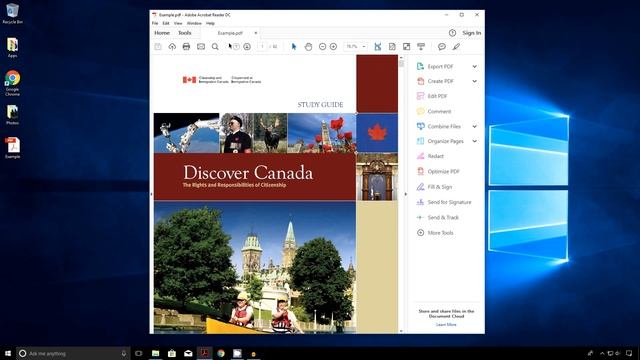
Task: Switch to the Home tab
Action: click(x=162, y=33)
